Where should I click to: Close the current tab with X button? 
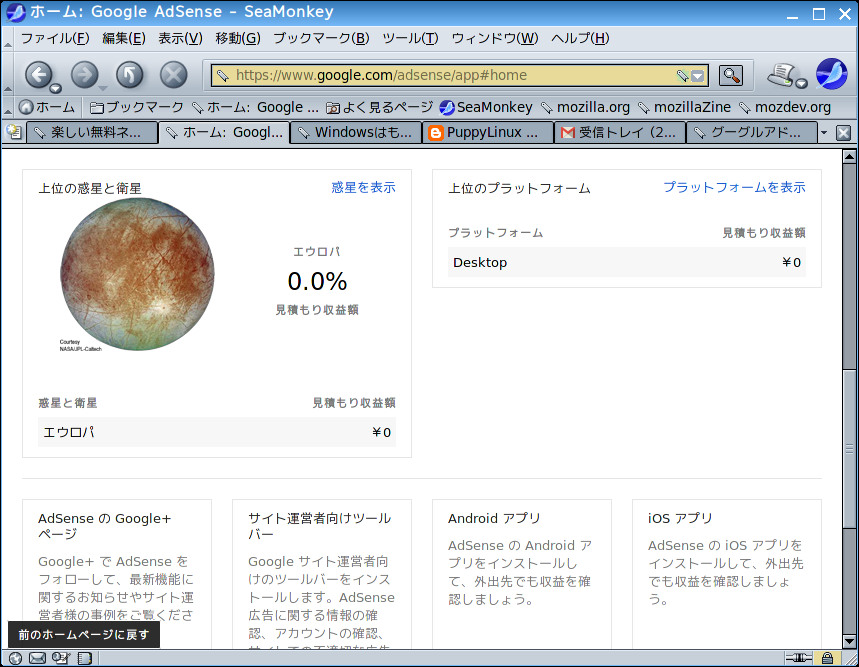844,133
